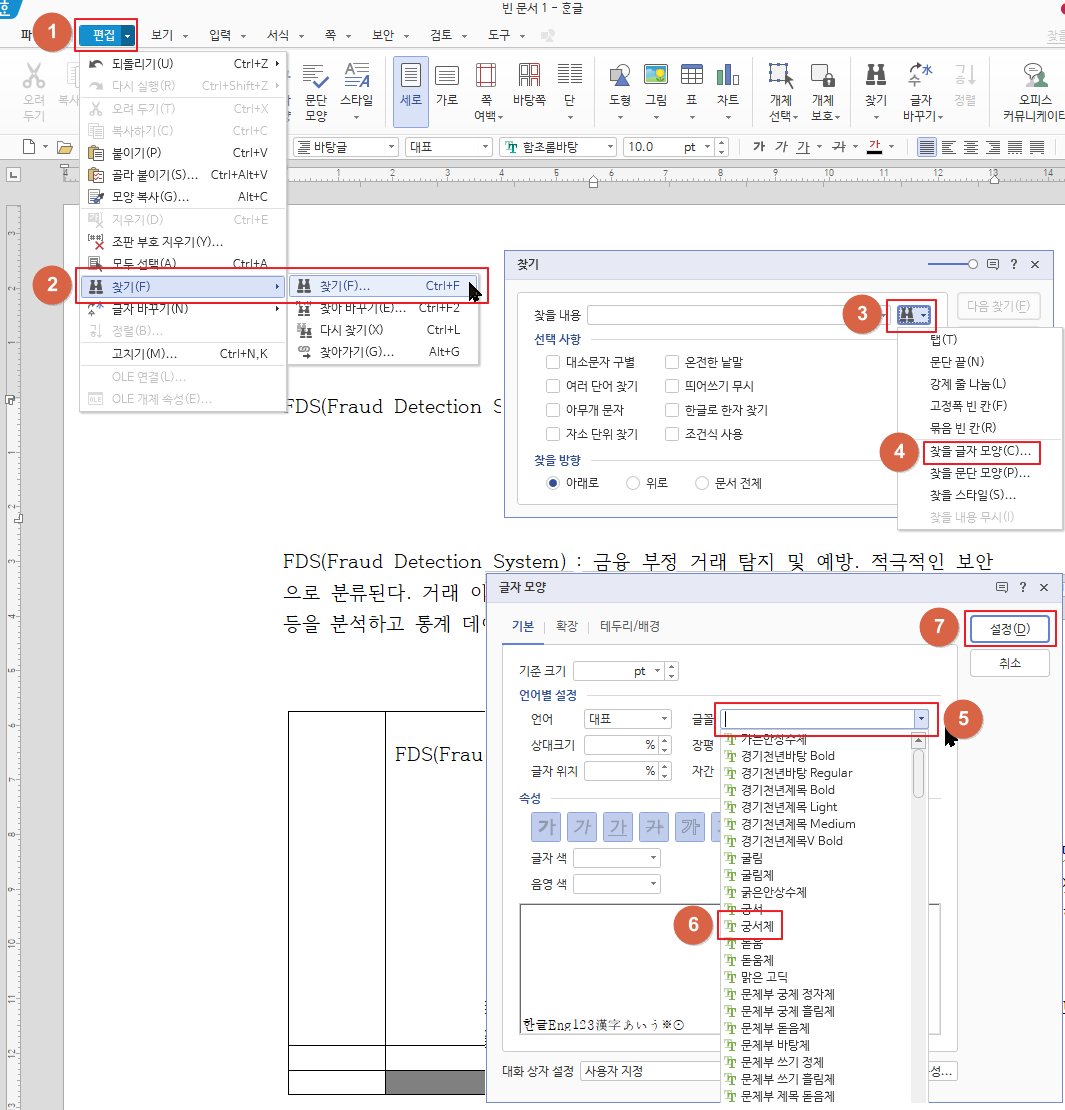Screen dimensions: 1065x1110
Task: Enable 한글로 한자 찾기 checkbox
Action: click(x=672, y=410)
